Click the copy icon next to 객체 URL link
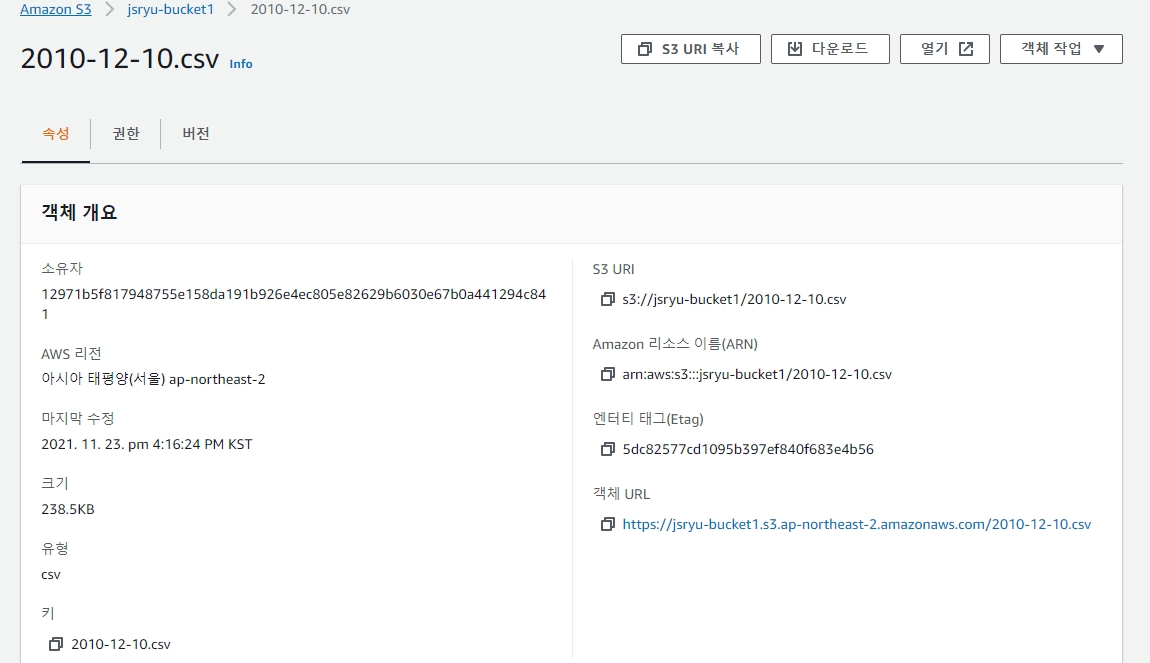The height and width of the screenshot is (663, 1150). tap(607, 525)
